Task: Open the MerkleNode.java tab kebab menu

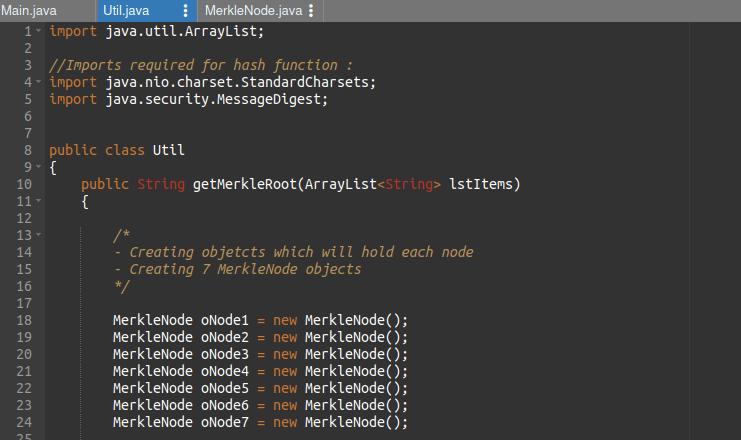Action: pyautogui.click(x=312, y=11)
